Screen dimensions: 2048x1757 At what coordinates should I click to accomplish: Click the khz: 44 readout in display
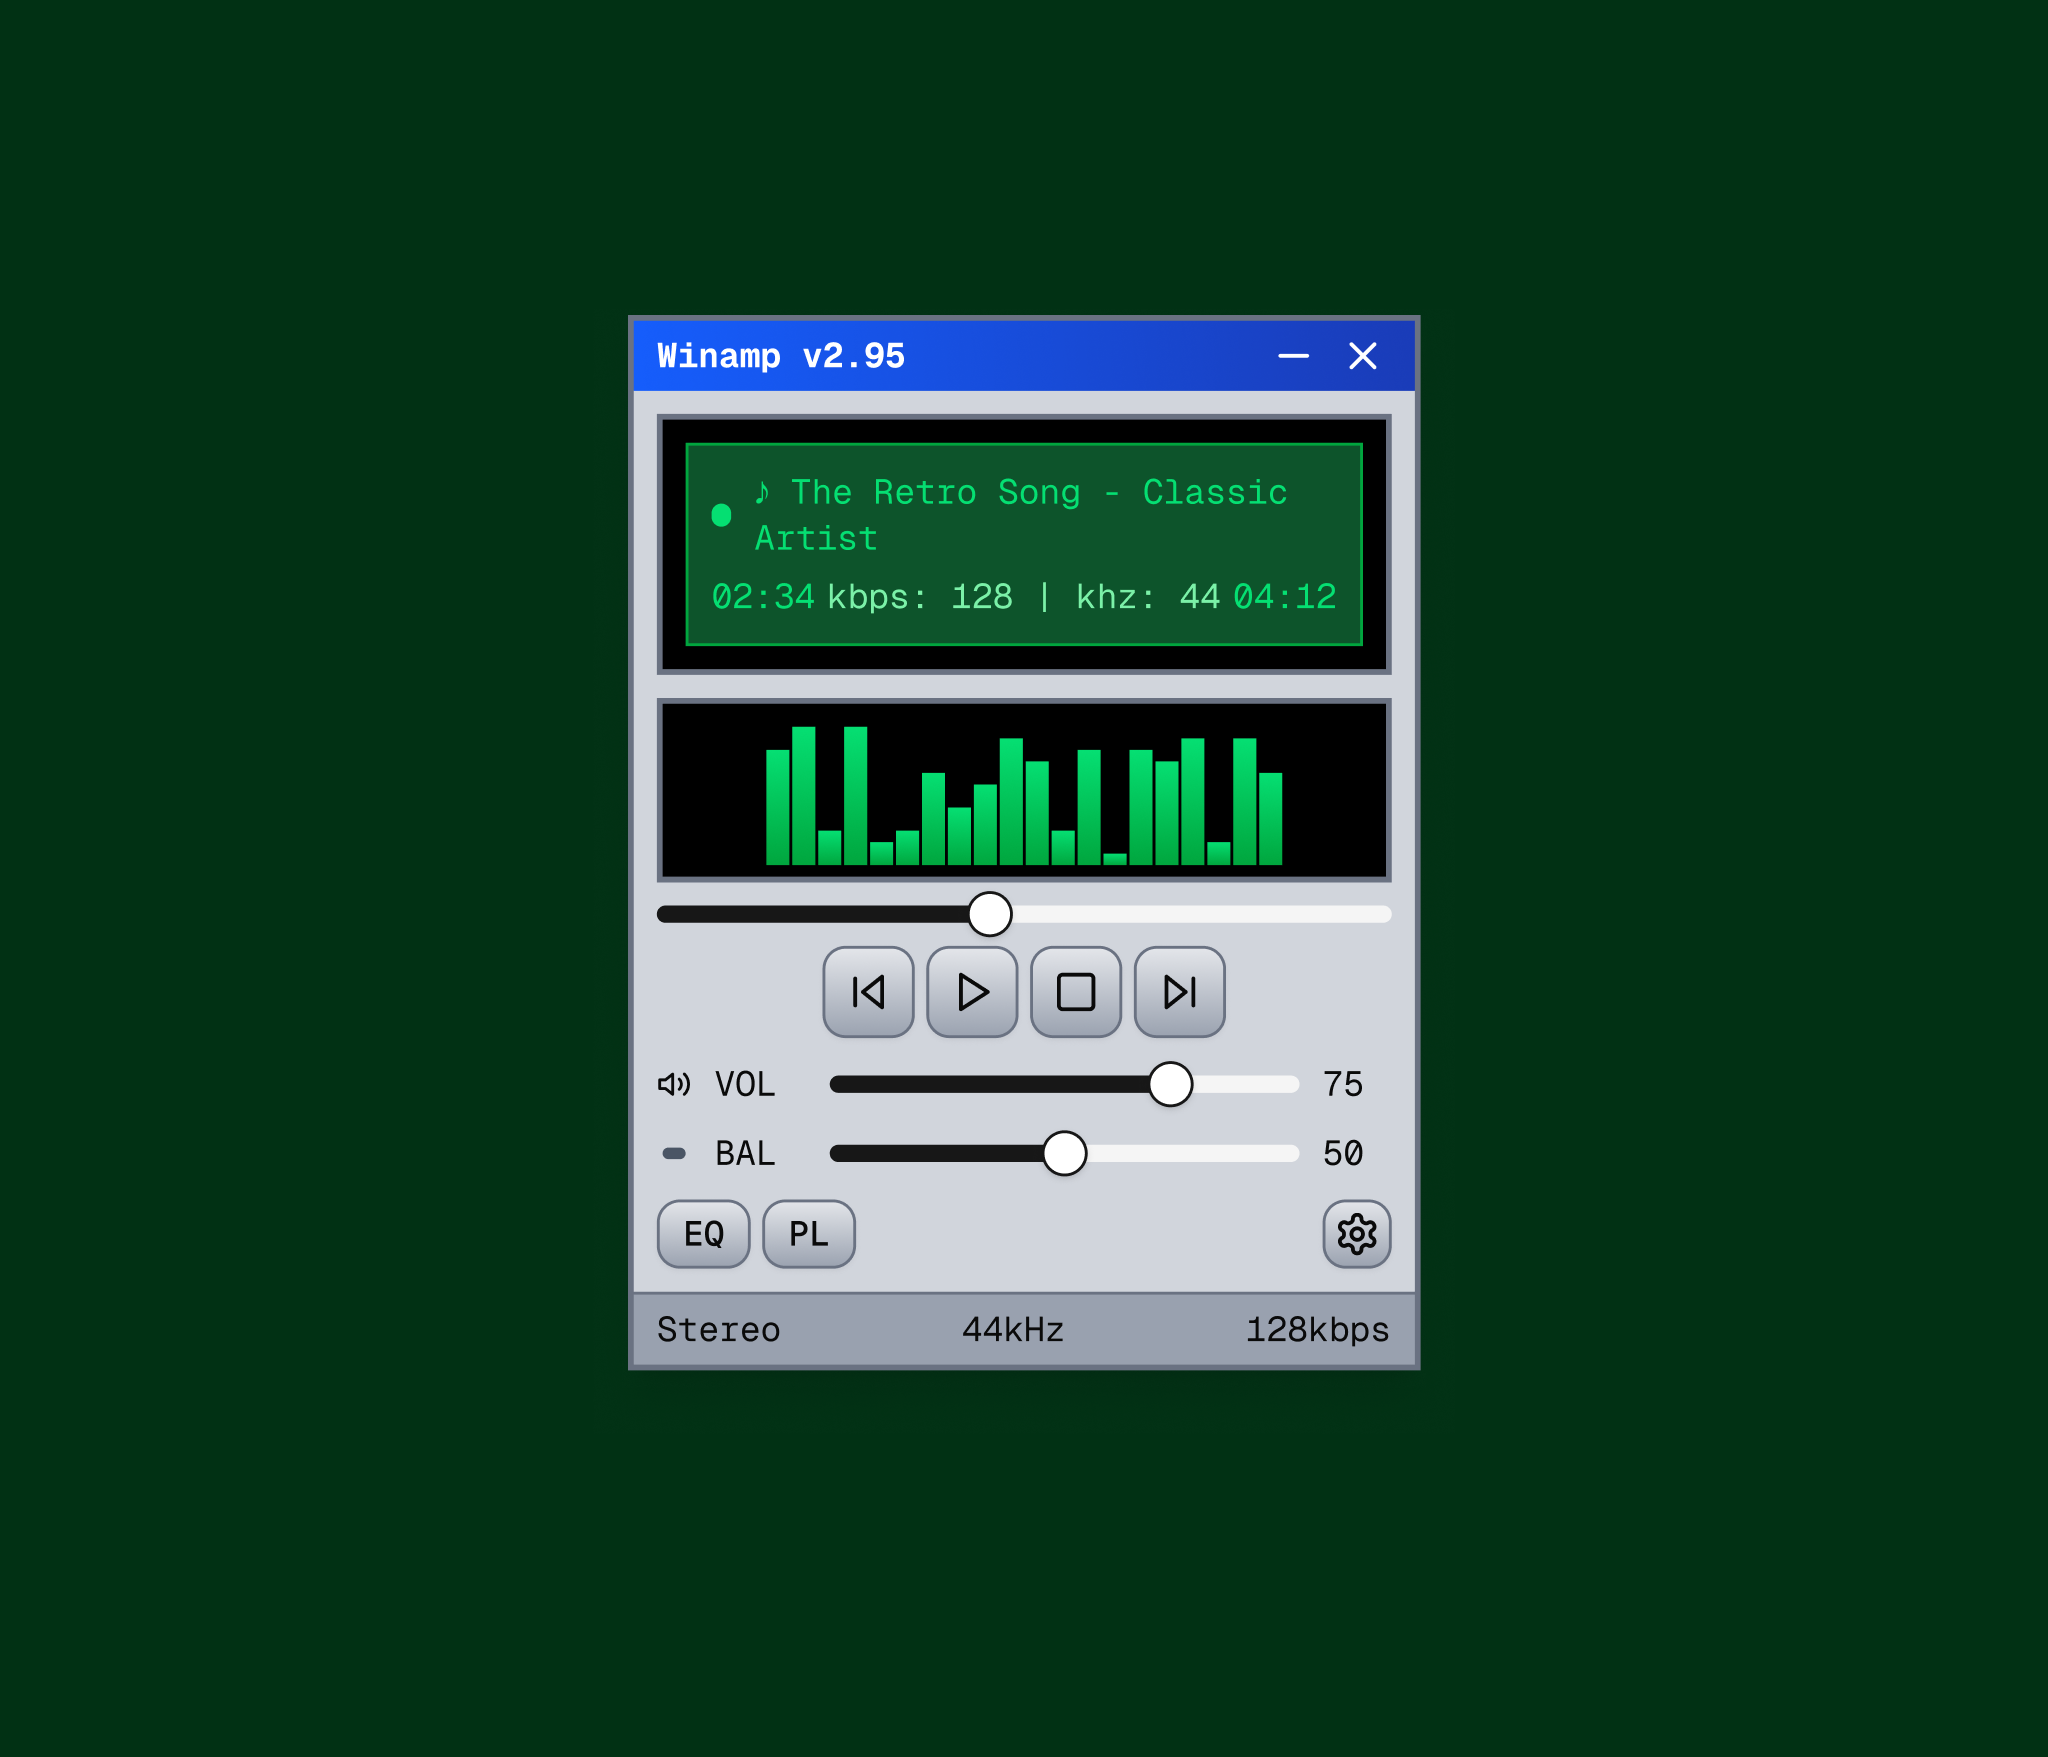pyautogui.click(x=1148, y=597)
